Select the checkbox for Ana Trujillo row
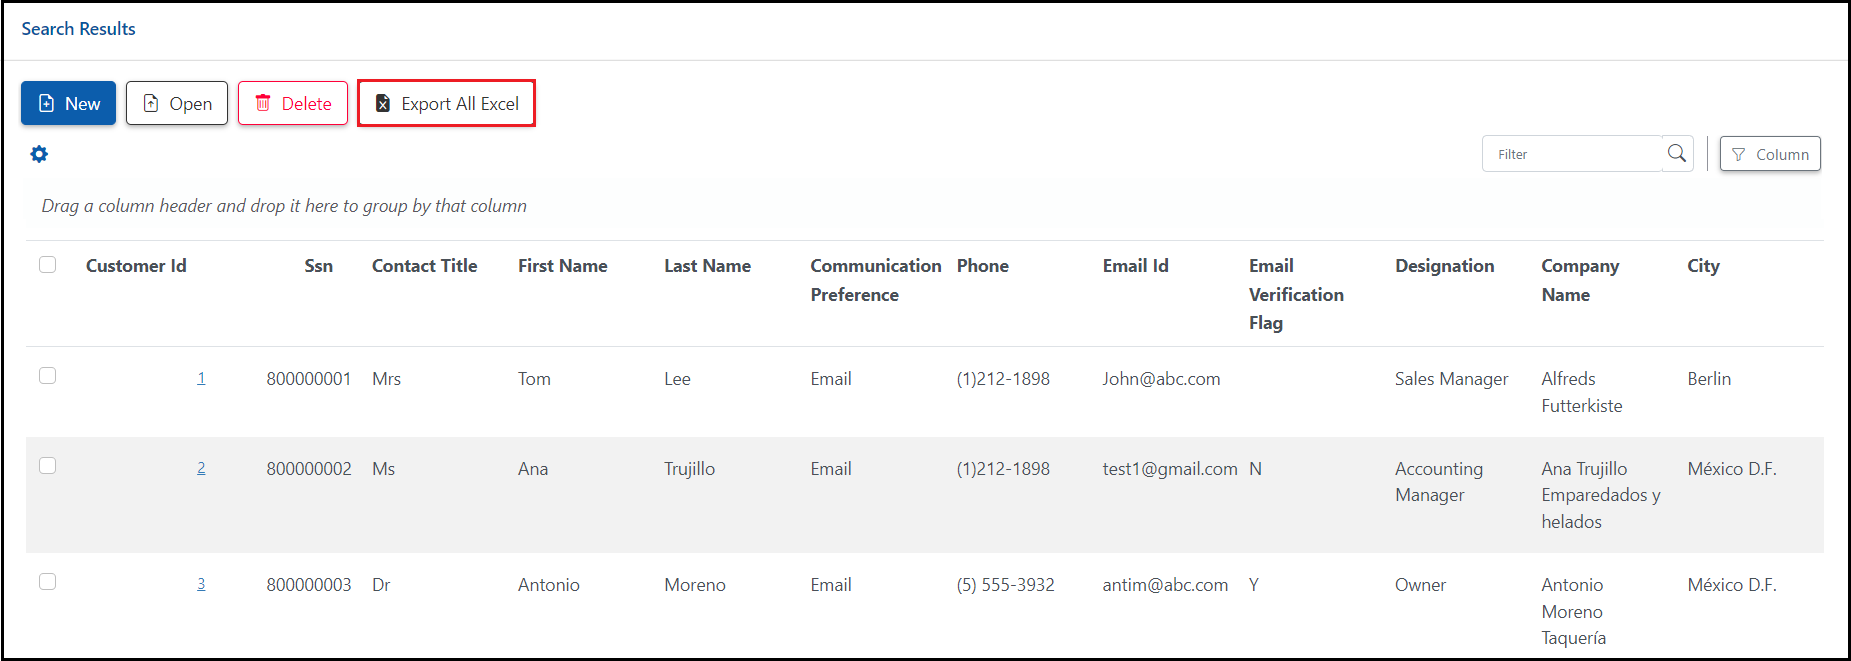 [47, 466]
